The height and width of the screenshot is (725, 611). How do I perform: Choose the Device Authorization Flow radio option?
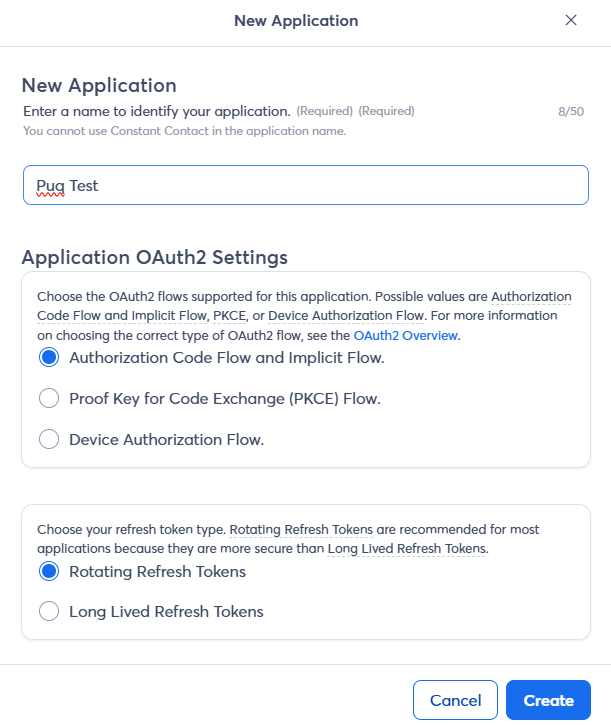[49, 439]
